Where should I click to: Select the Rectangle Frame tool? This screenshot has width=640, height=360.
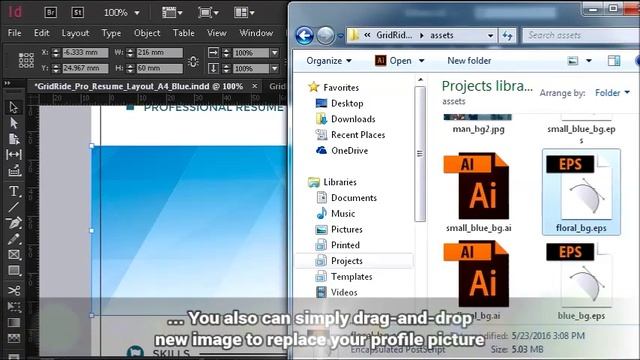tap(13, 255)
